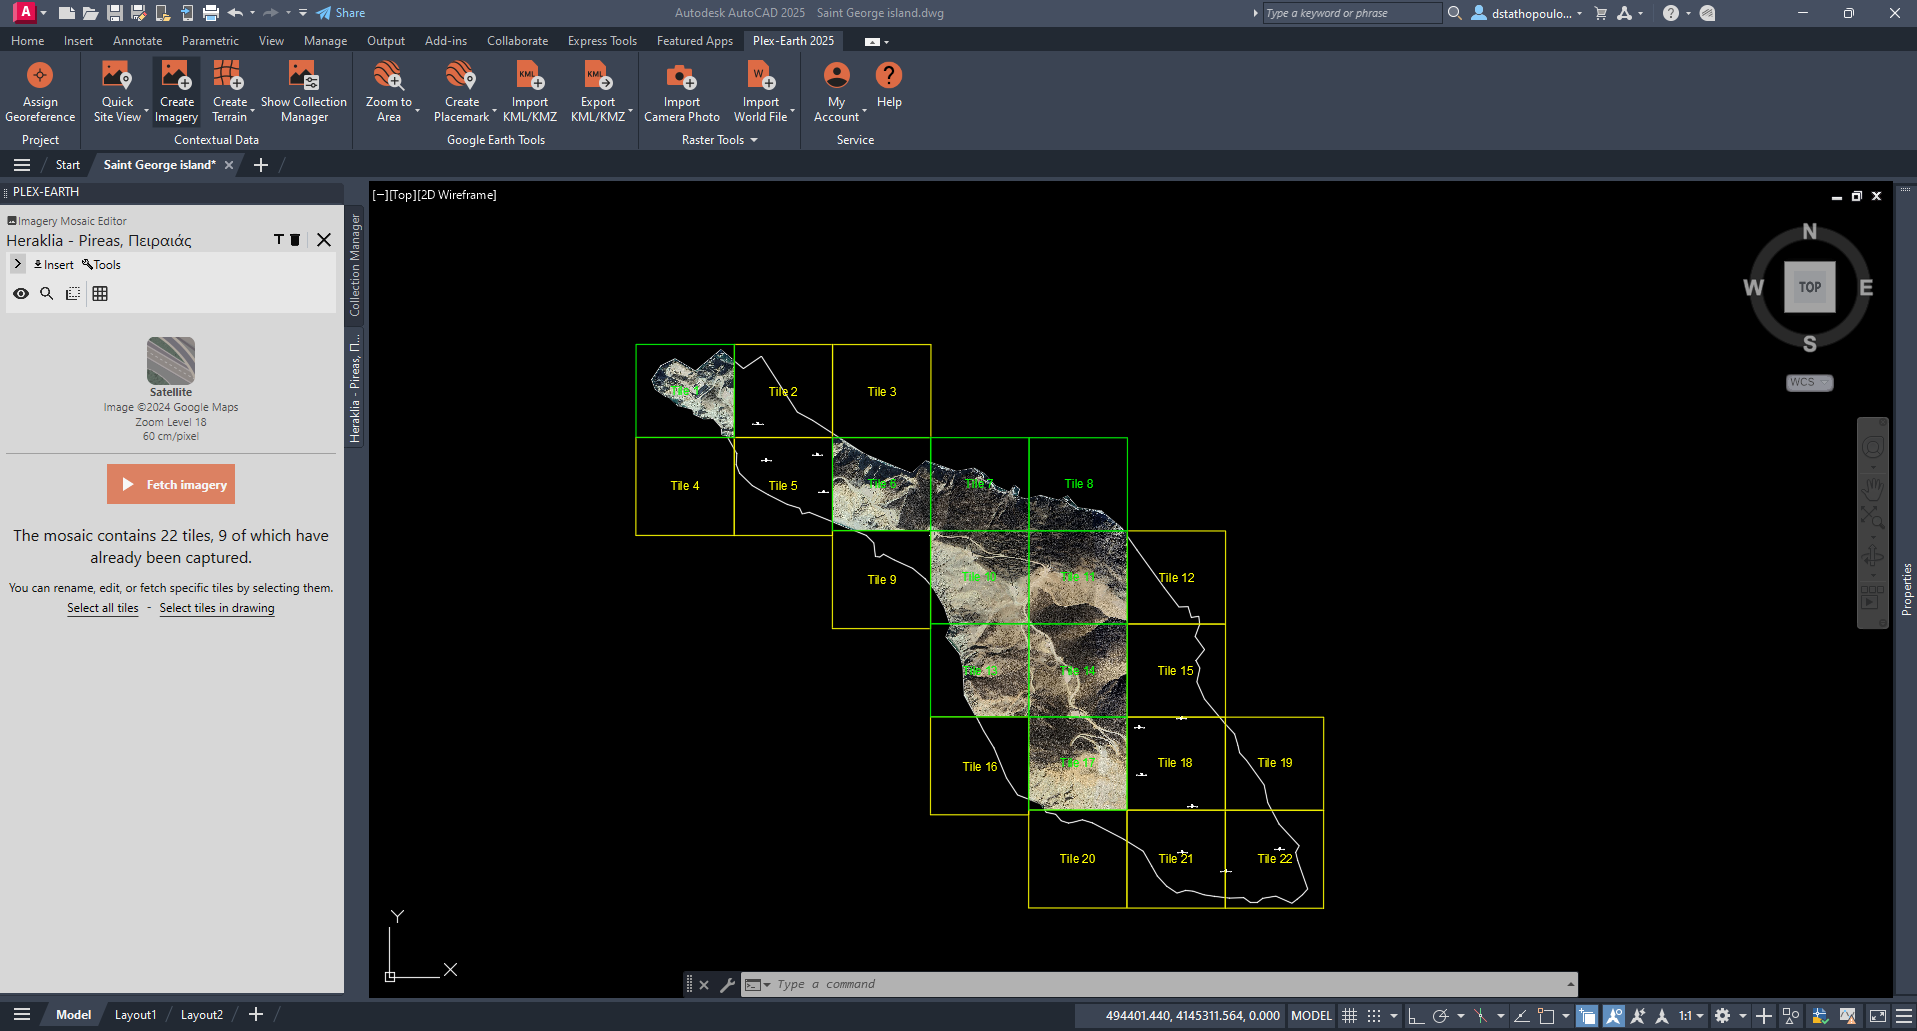Screen dimensions: 1917x1031
Task: Open the polar tracking angle dropdown
Action: point(1460,1016)
